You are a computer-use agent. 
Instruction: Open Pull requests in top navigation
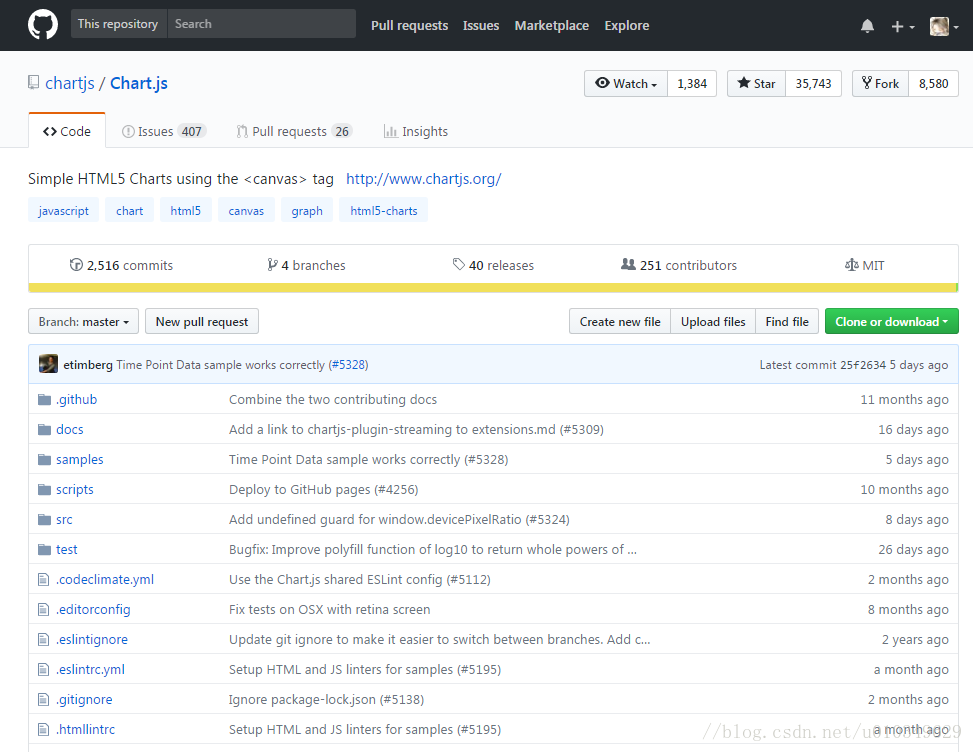pos(410,25)
